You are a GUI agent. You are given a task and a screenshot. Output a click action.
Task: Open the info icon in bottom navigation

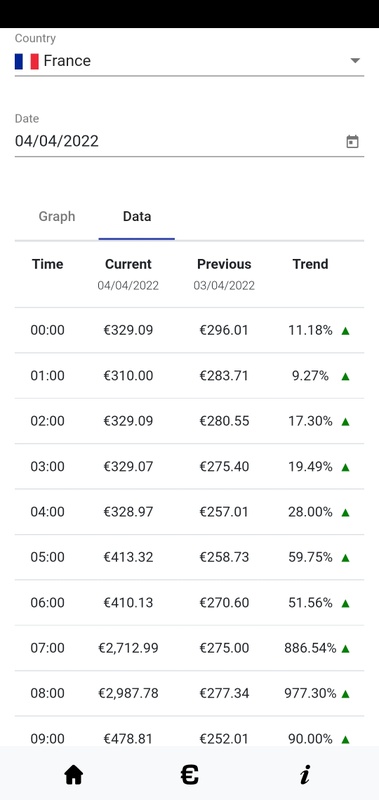click(305, 776)
